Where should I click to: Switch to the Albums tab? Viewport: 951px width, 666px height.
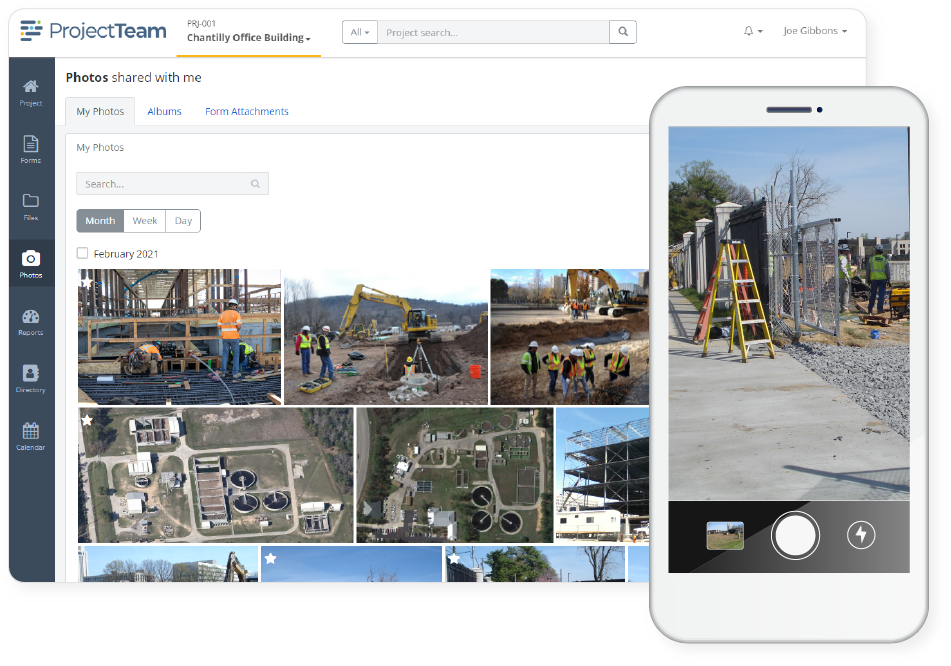click(x=164, y=111)
